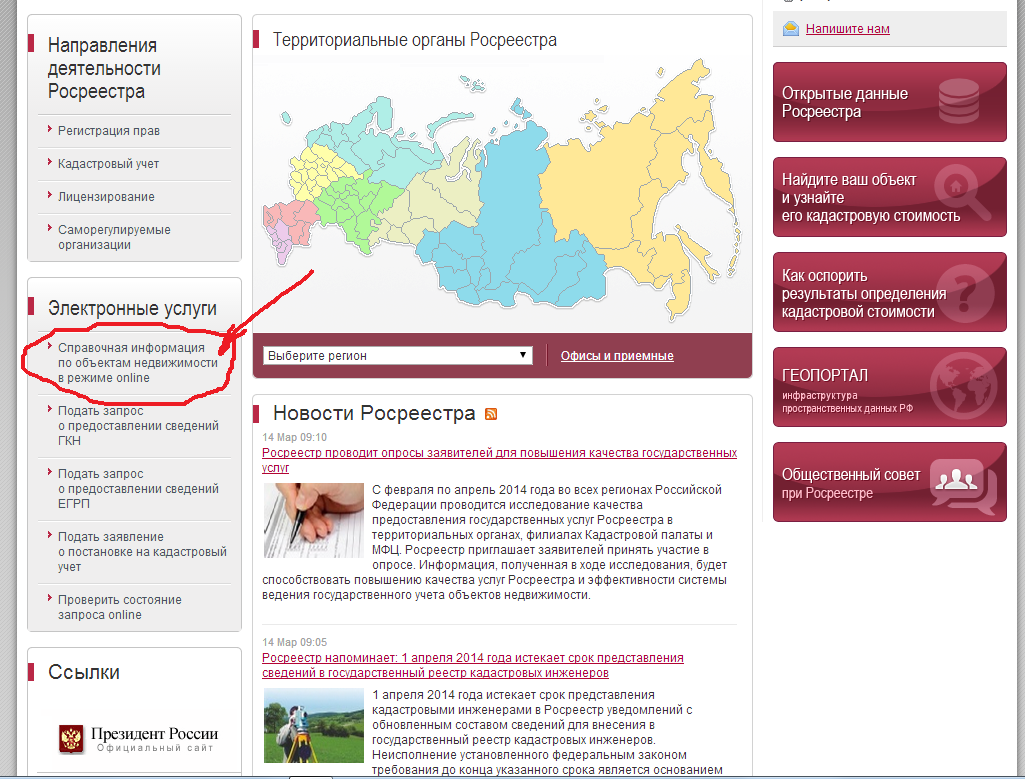
Task: Open the Выберите регион dropdown
Action: (x=398, y=356)
